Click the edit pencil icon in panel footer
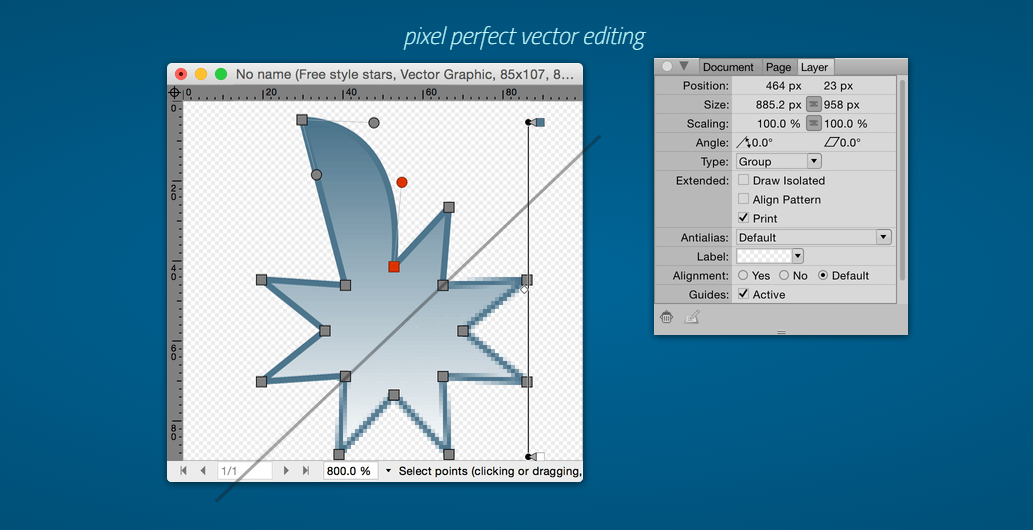 coord(691,317)
